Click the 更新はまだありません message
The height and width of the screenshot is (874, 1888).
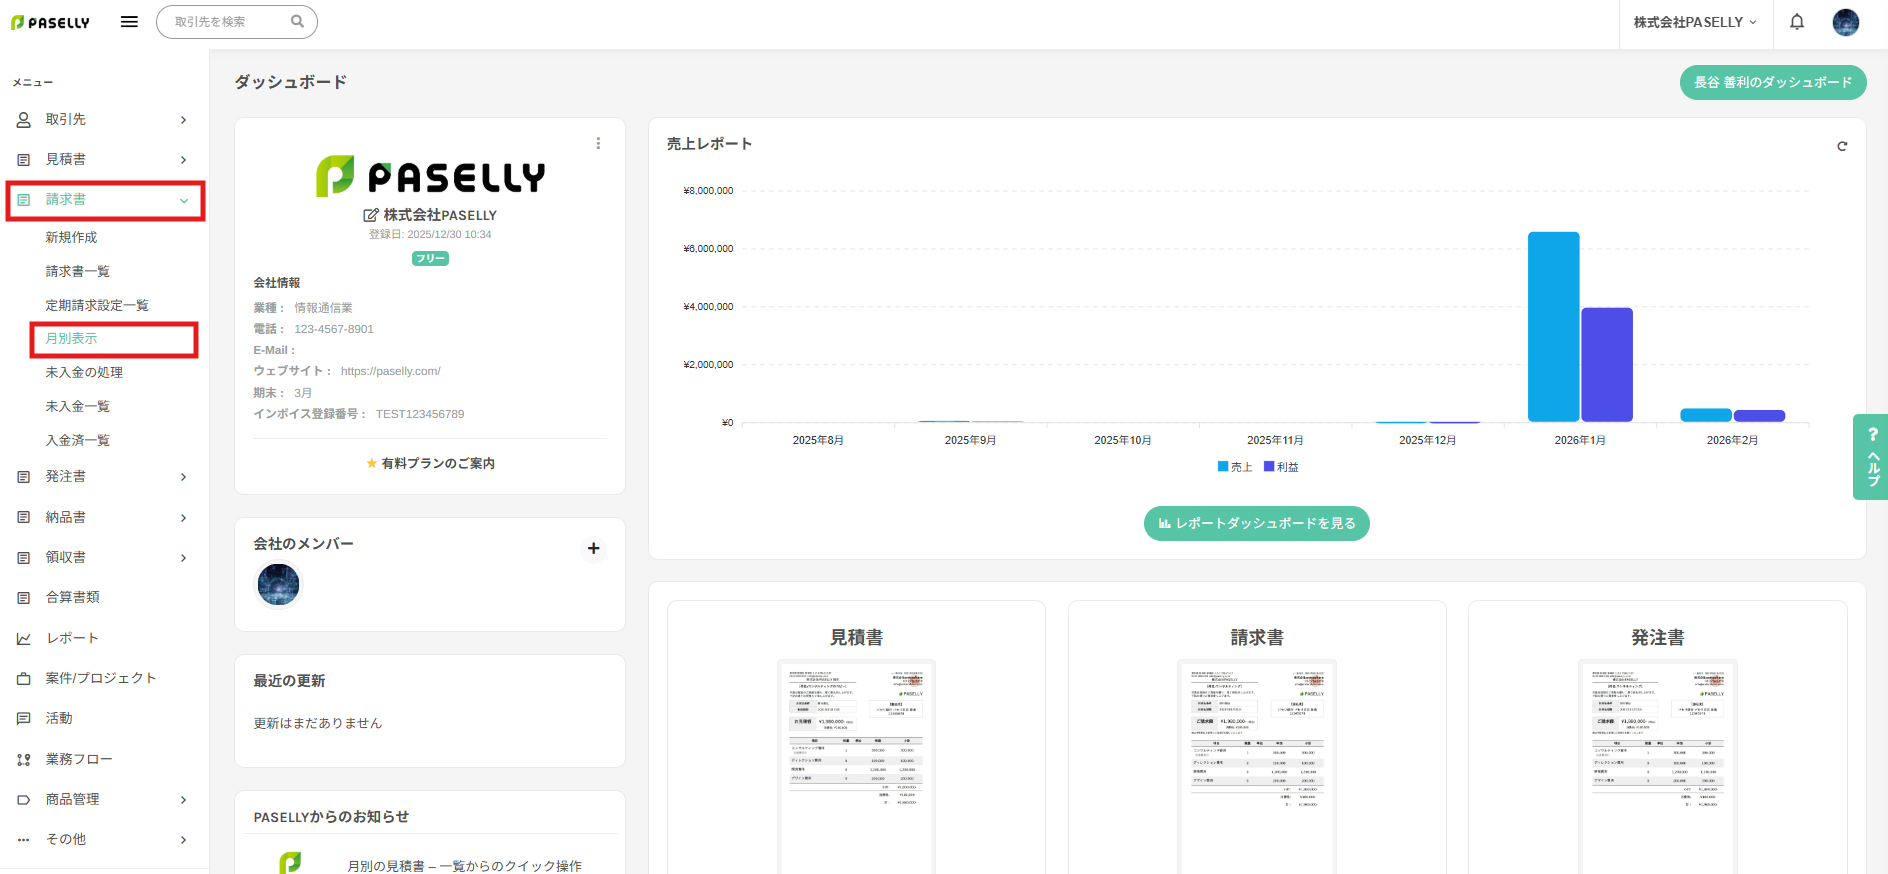click(318, 723)
